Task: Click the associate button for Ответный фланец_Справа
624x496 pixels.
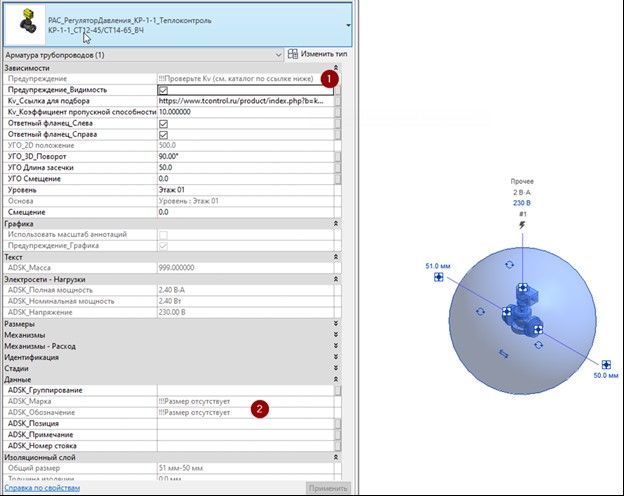Action: click(337, 135)
